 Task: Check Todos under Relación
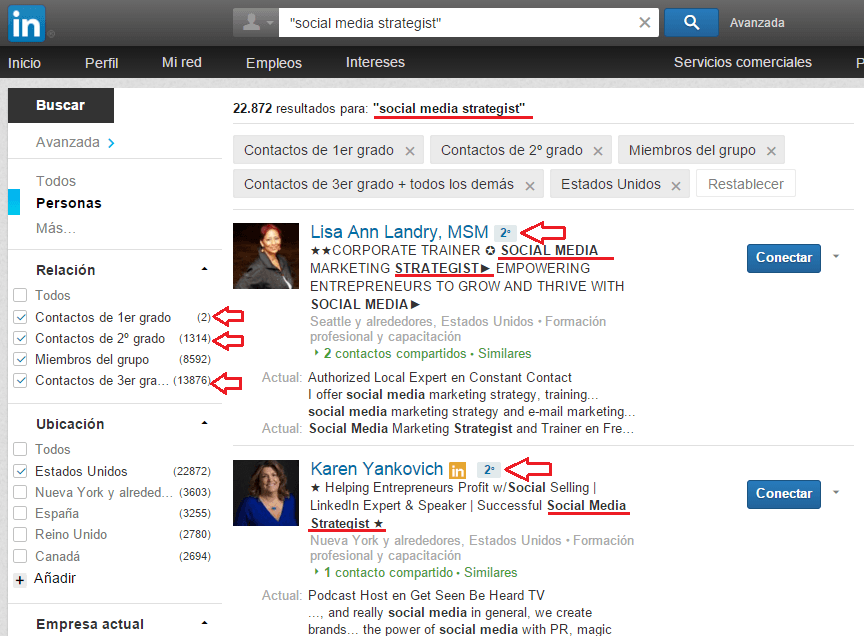coord(20,295)
